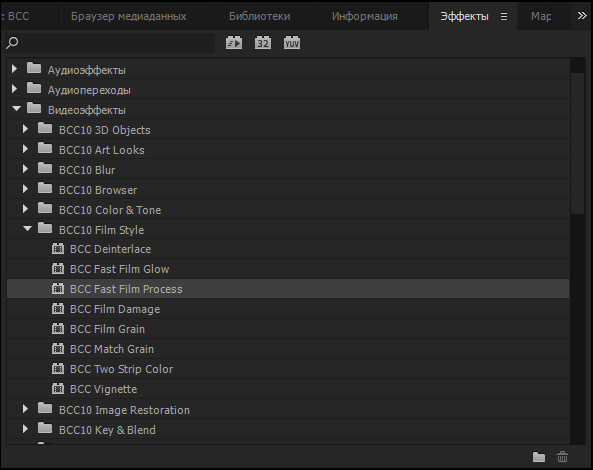Click the search magnifier icon
The height and width of the screenshot is (470, 593).
pos(12,43)
